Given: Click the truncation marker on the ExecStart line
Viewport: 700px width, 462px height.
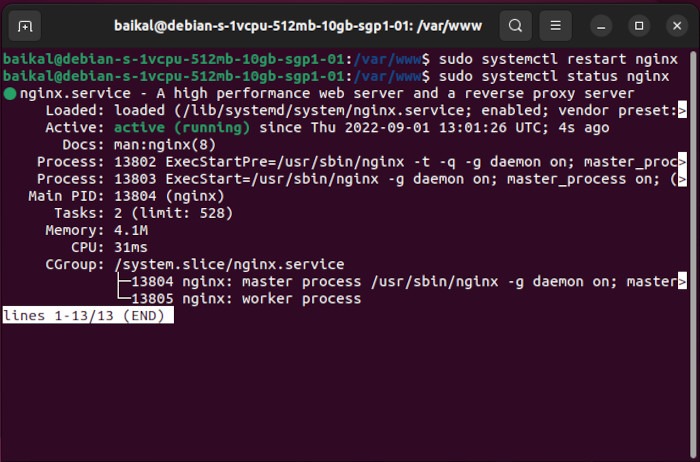Looking at the screenshot, I should (682, 179).
